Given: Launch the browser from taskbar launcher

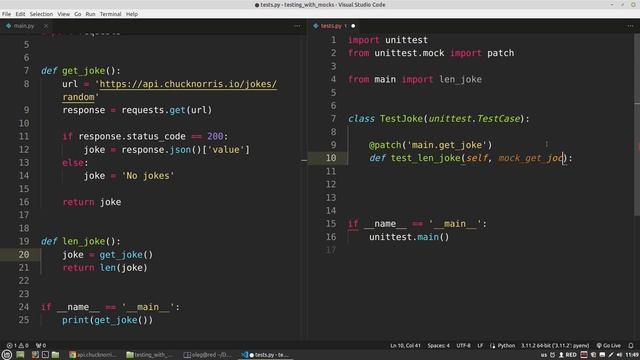Looking at the screenshot, I should pyautogui.click(x=35, y=355).
